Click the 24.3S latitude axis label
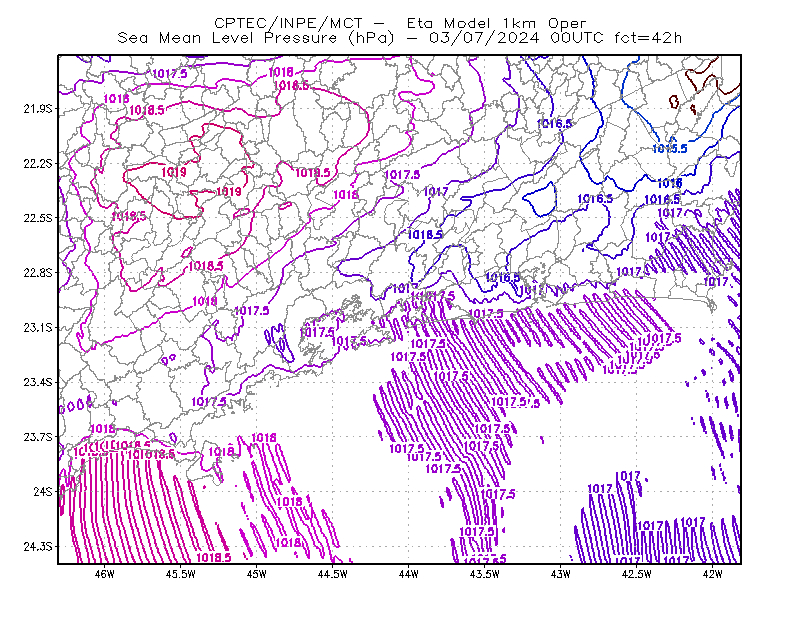Viewport: 800px width, 618px height. tap(38, 547)
